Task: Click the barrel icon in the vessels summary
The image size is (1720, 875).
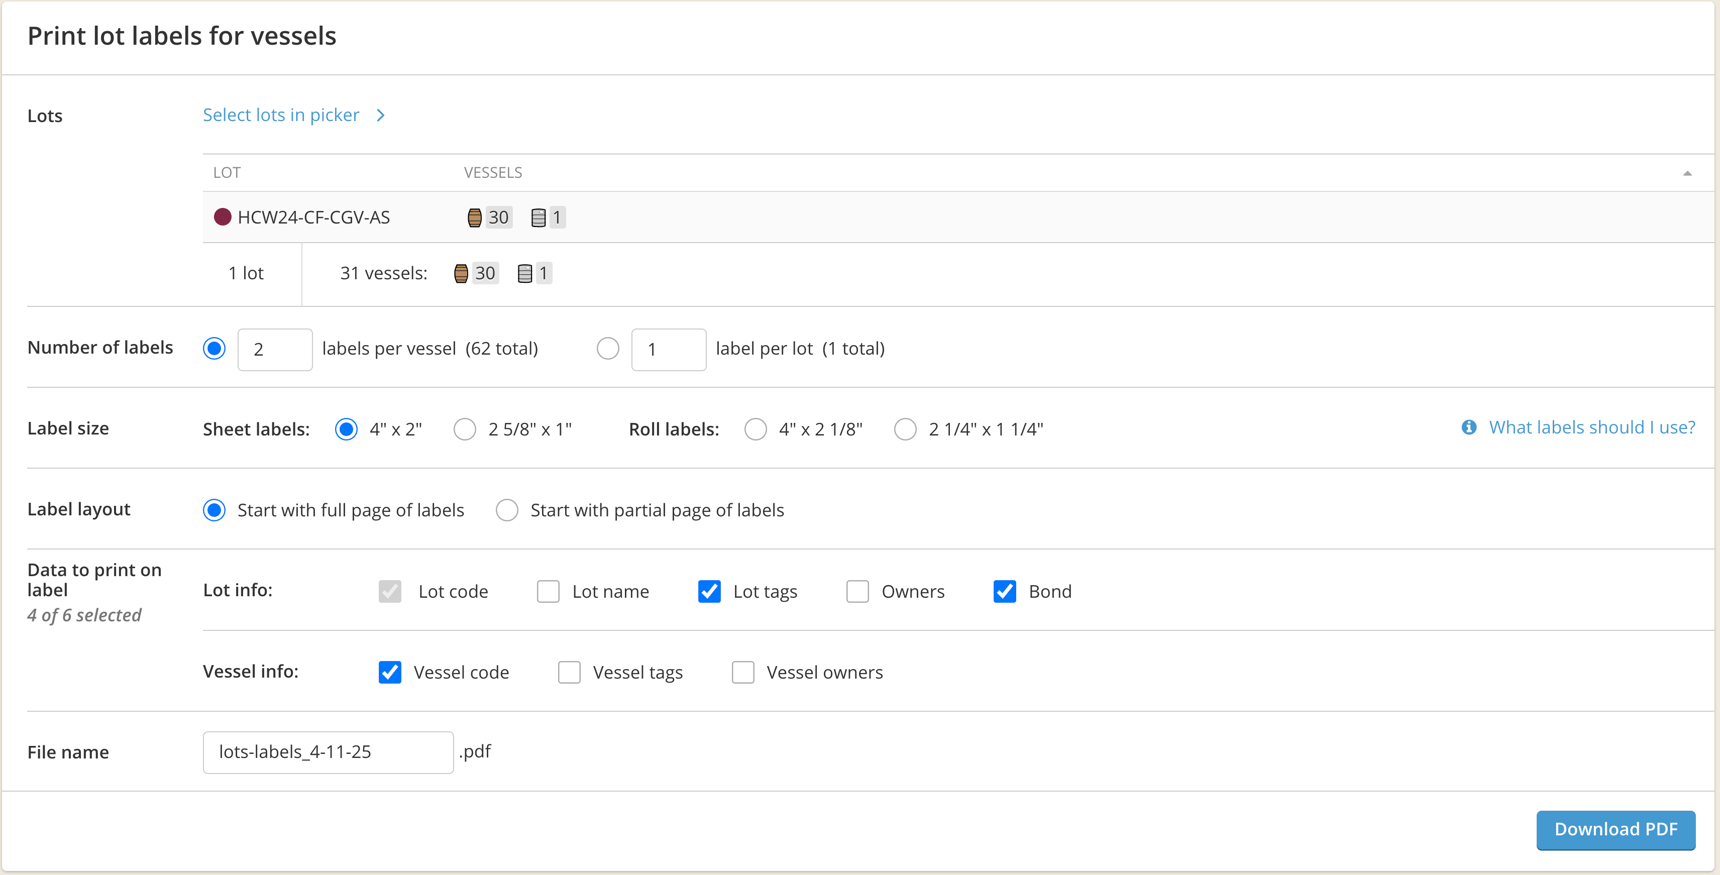Action: (461, 274)
